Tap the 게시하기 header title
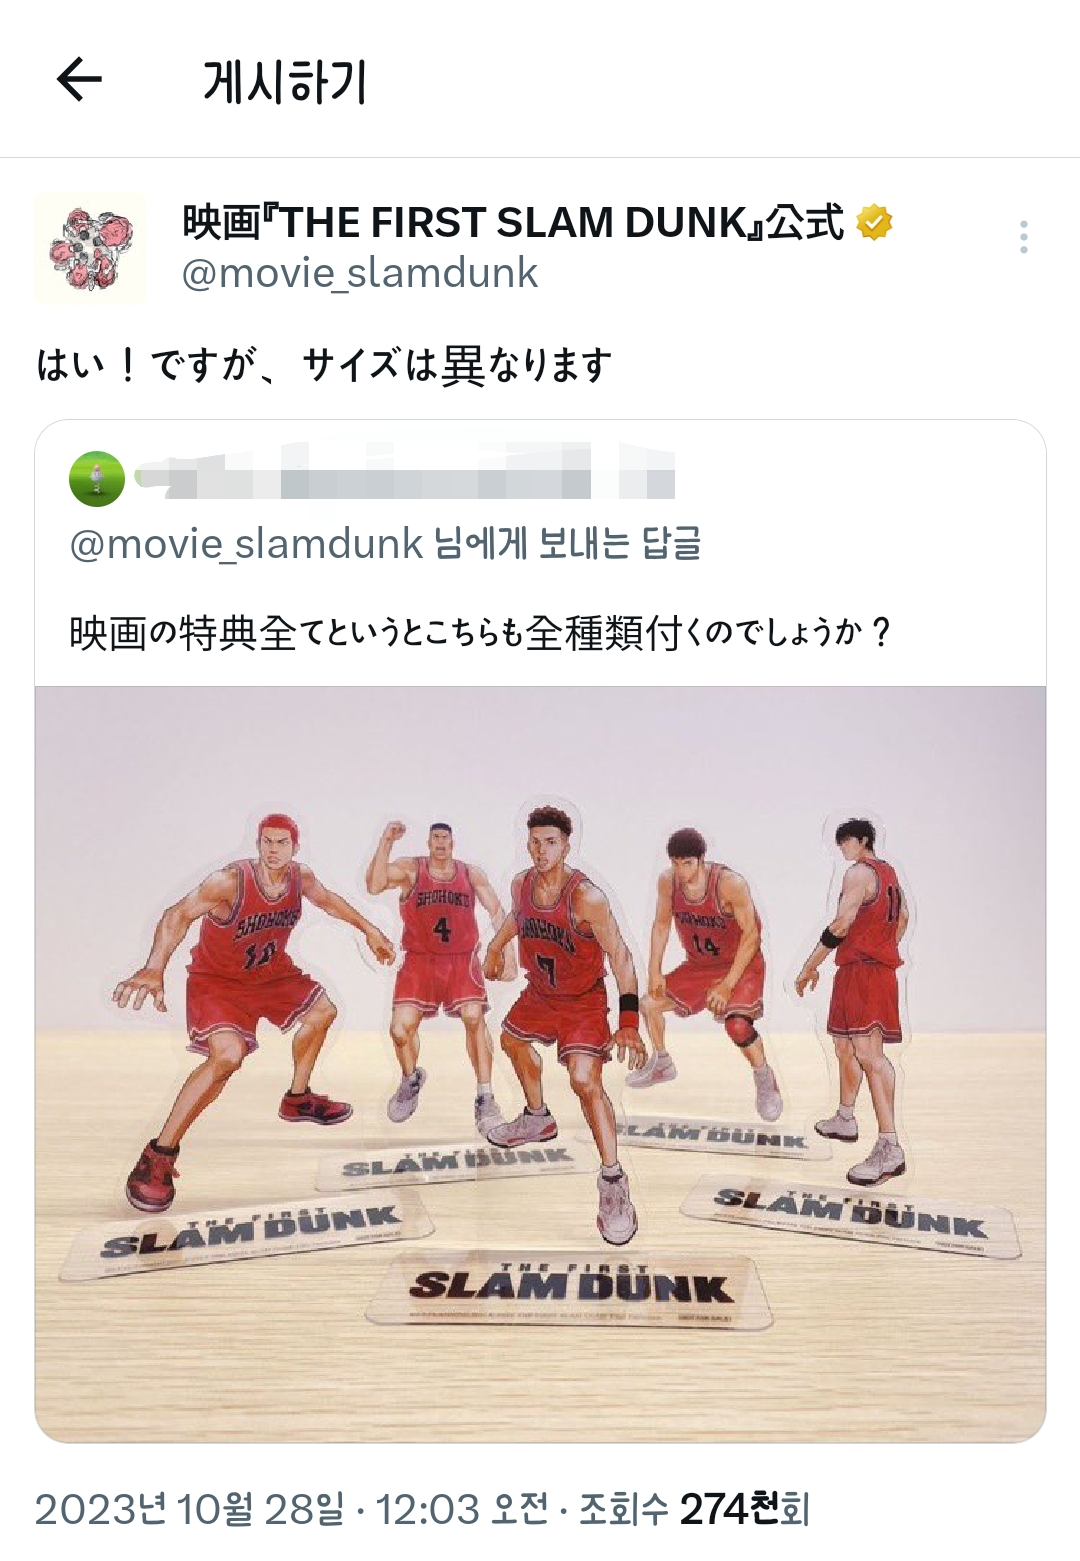Viewport: 1080px width, 1561px height. (x=285, y=81)
